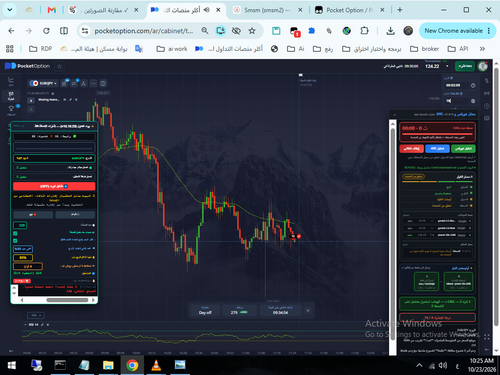Open the three-dots more options chart button
This screenshot has width=500, height=375.
pyautogui.click(x=93, y=83)
